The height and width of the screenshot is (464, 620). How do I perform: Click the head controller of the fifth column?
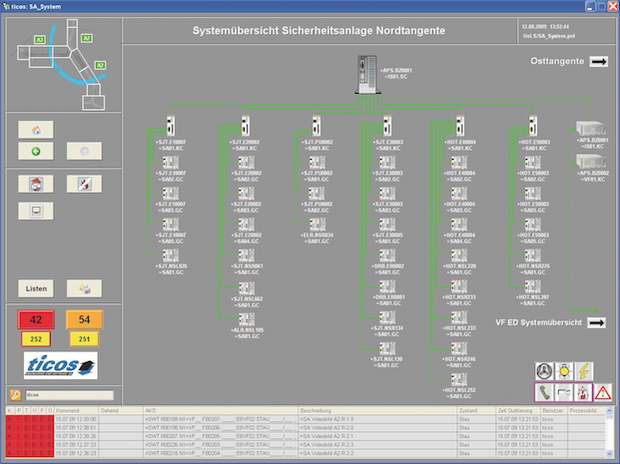pyautogui.click(x=460, y=125)
